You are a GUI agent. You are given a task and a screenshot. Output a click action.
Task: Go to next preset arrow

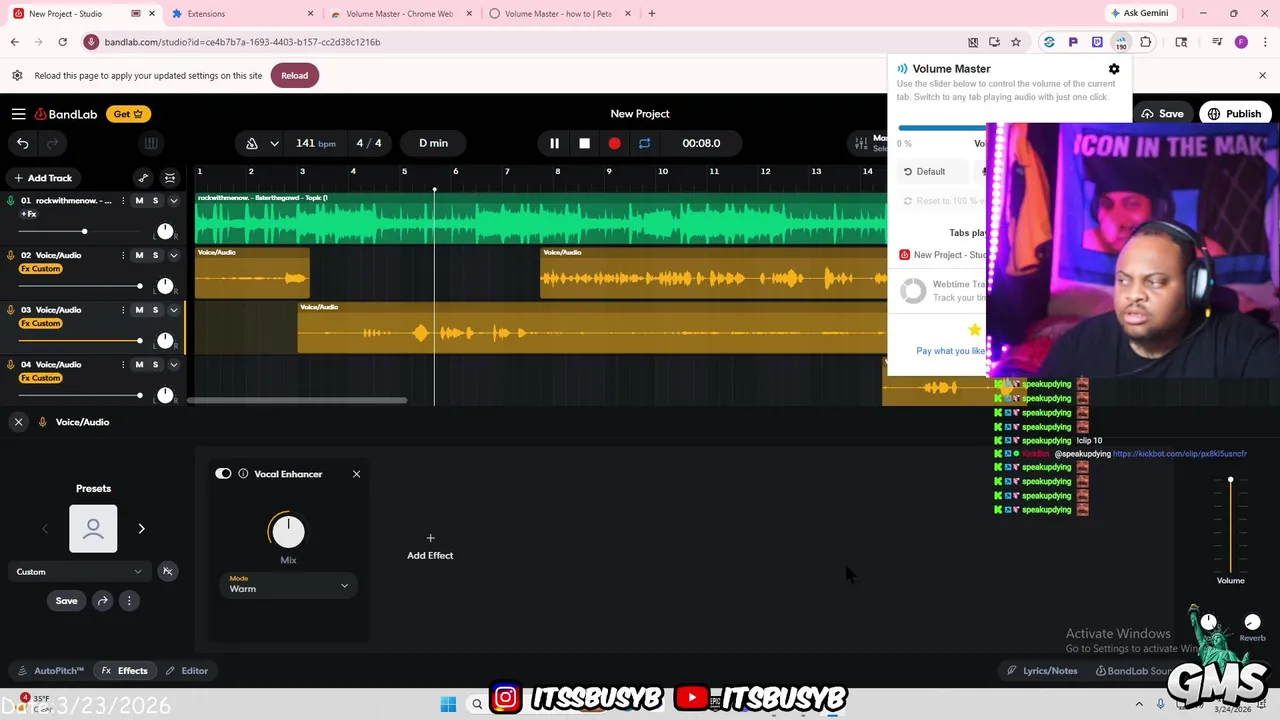141,529
